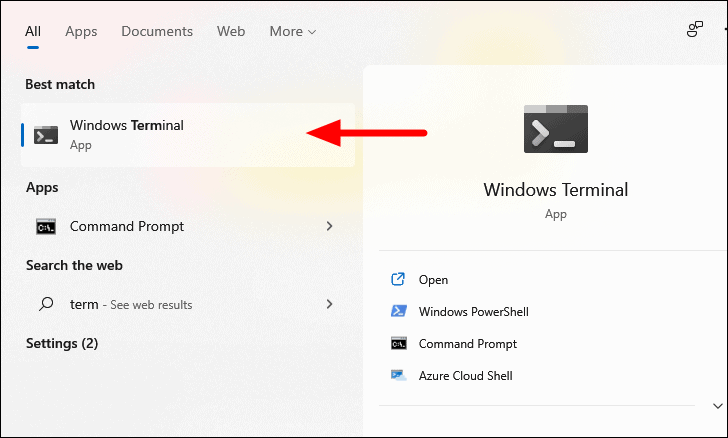Click the feedback people icon at top right
The image size is (728, 438).
click(695, 30)
